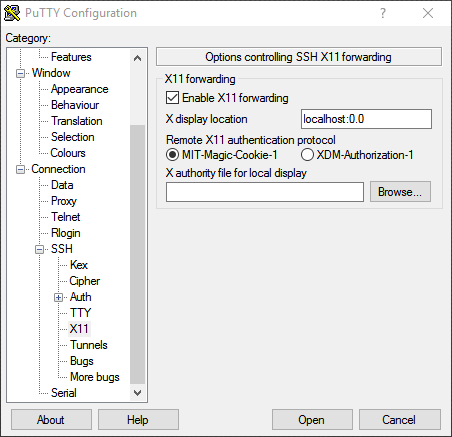Click the category list scroll down arrow

click(137, 393)
